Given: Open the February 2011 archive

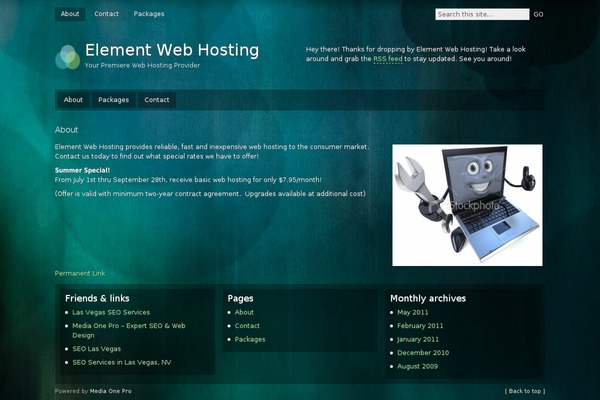Looking at the screenshot, I should click(420, 326).
